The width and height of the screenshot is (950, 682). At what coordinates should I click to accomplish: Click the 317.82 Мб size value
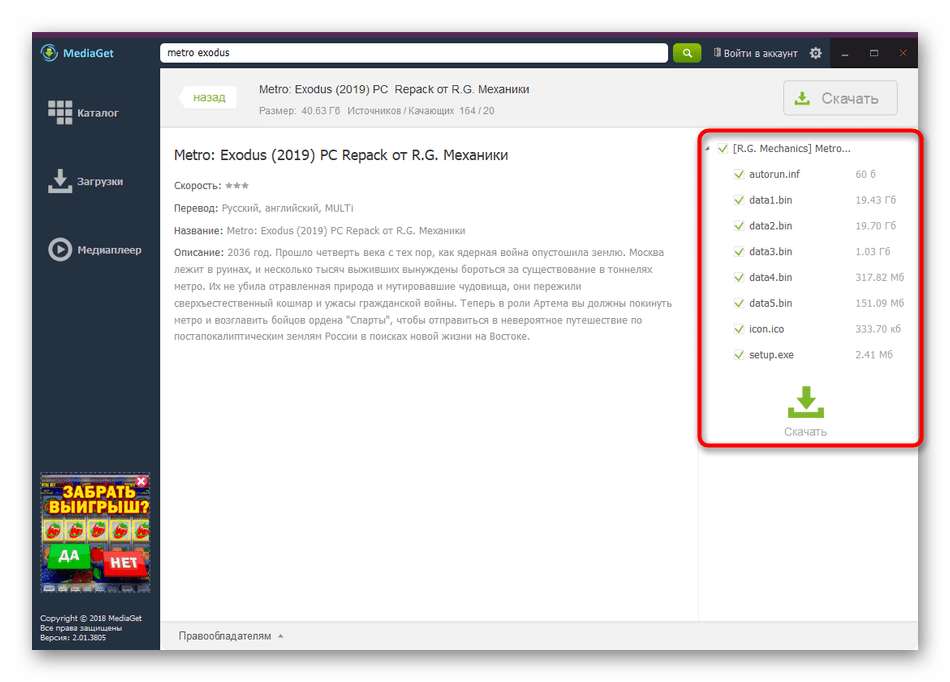(879, 277)
